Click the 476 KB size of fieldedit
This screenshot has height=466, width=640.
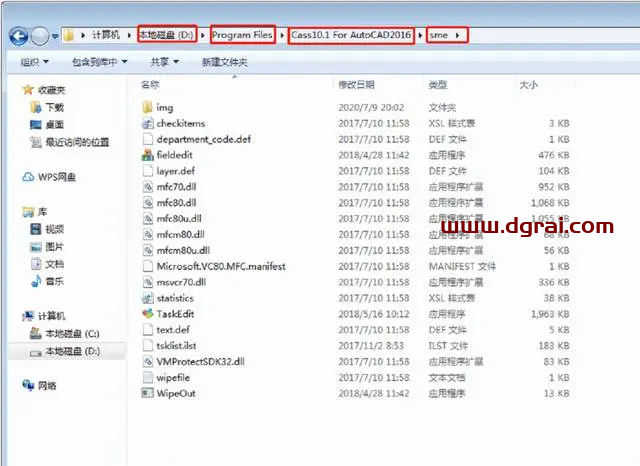554,155
